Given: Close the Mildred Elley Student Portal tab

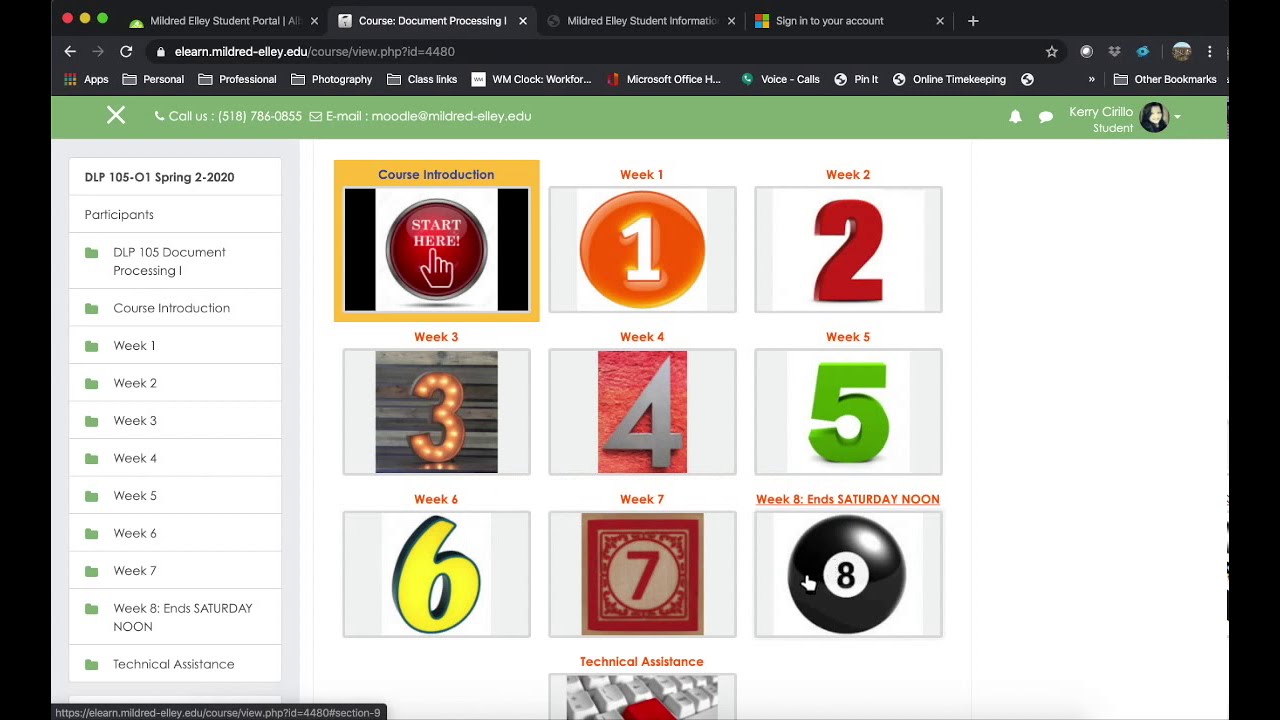Looking at the screenshot, I should coord(314,20).
